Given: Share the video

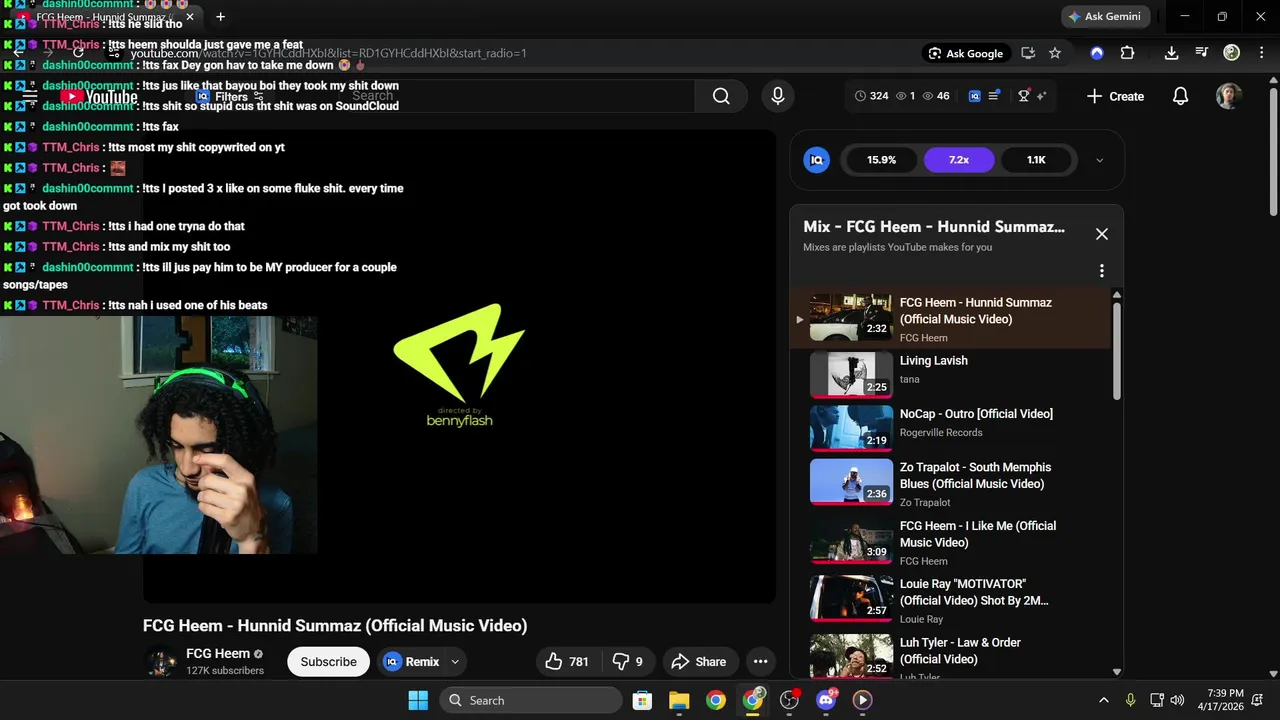Looking at the screenshot, I should [x=698, y=662].
